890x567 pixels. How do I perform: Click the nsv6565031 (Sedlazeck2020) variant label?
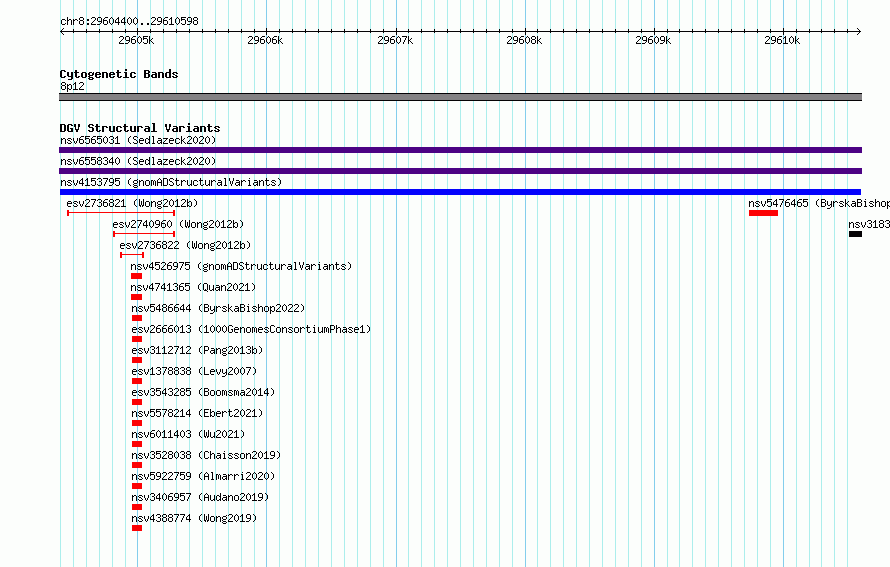[x=138, y=140]
